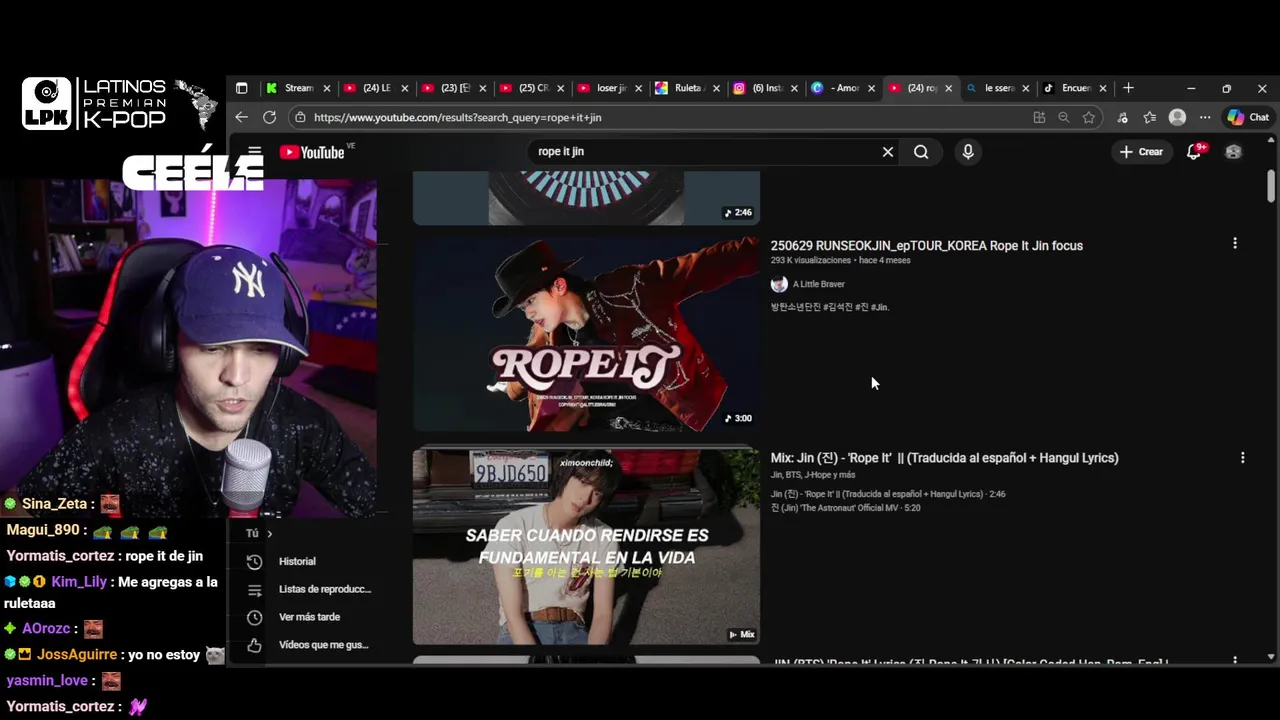Close the Stream tab
The width and height of the screenshot is (1280, 720).
click(326, 88)
